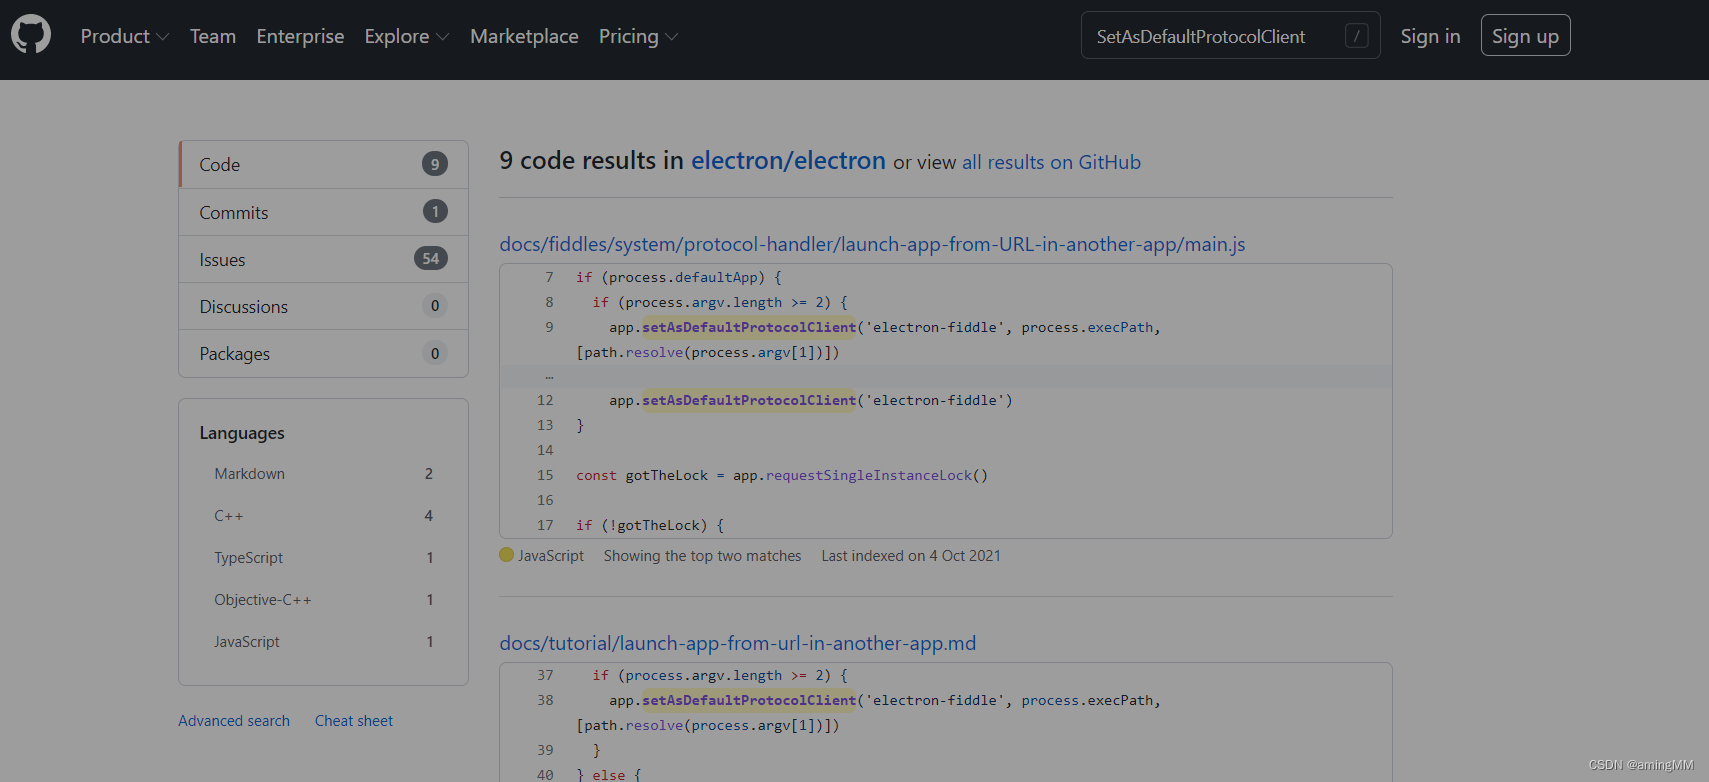The height and width of the screenshot is (782, 1709).
Task: Open the Advanced search link
Action: tap(234, 721)
